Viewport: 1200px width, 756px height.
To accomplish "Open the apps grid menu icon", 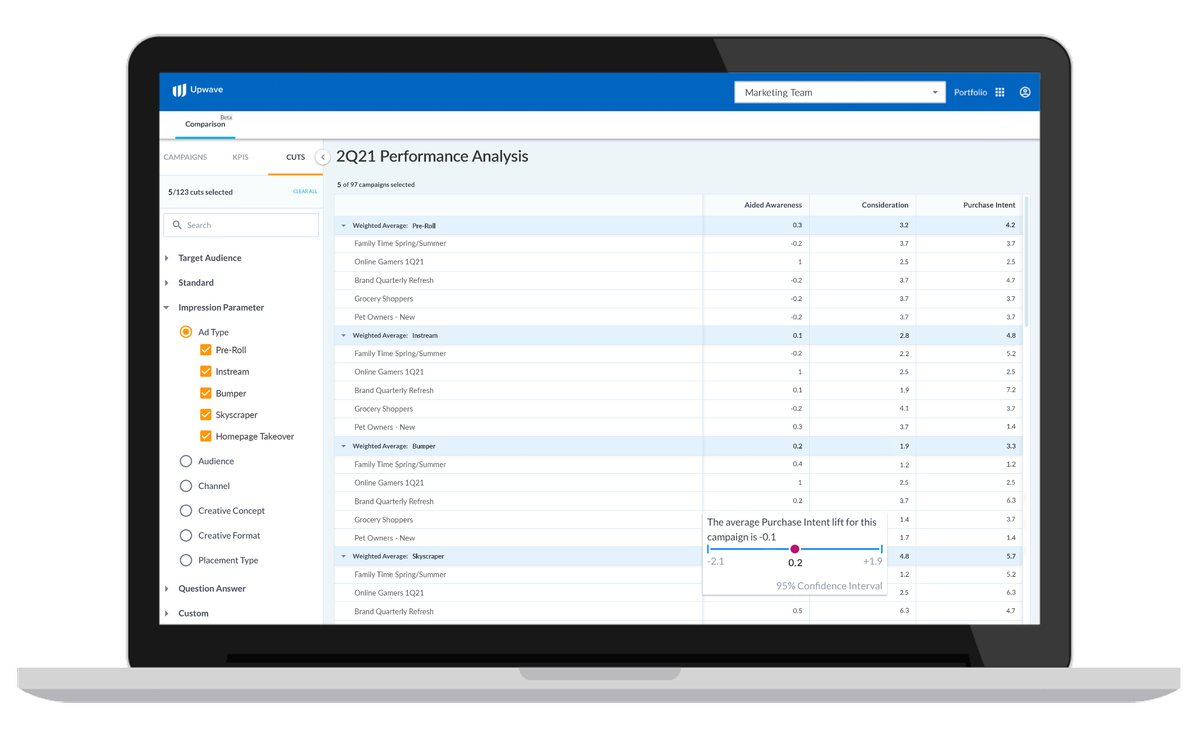I will coord(999,91).
